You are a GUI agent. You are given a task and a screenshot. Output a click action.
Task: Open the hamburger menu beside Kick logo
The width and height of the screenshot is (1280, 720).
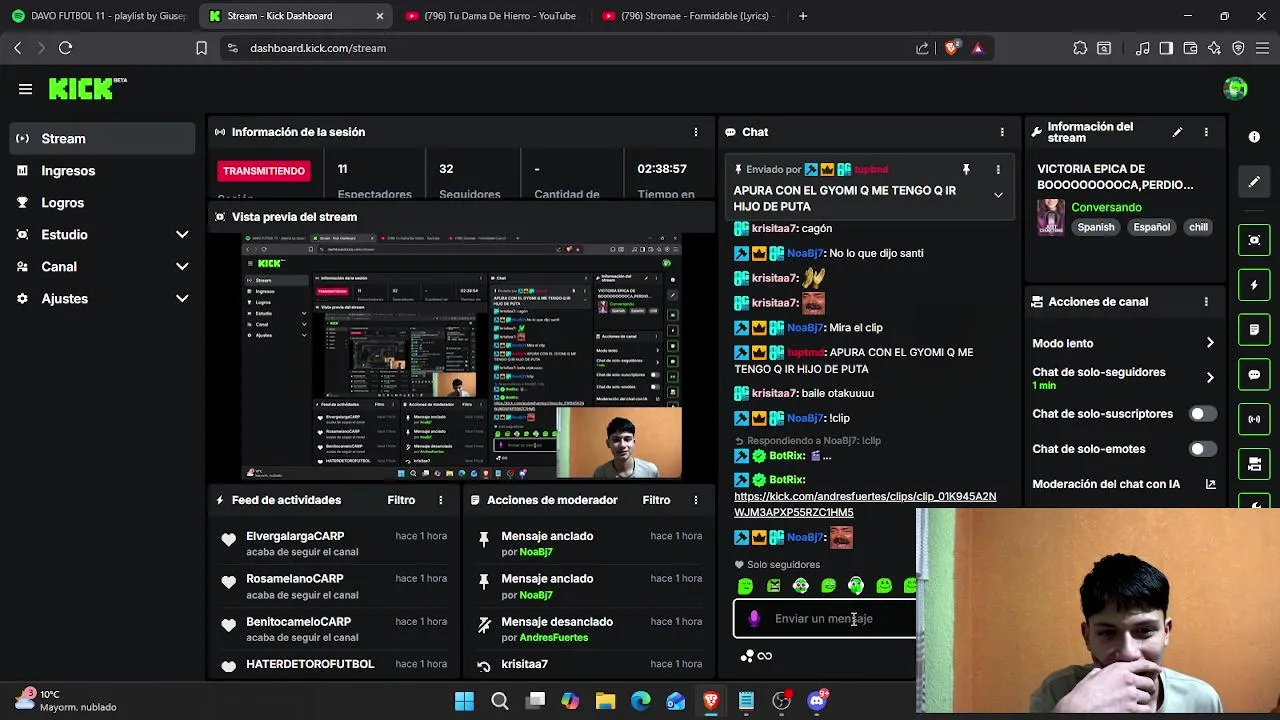[25, 89]
